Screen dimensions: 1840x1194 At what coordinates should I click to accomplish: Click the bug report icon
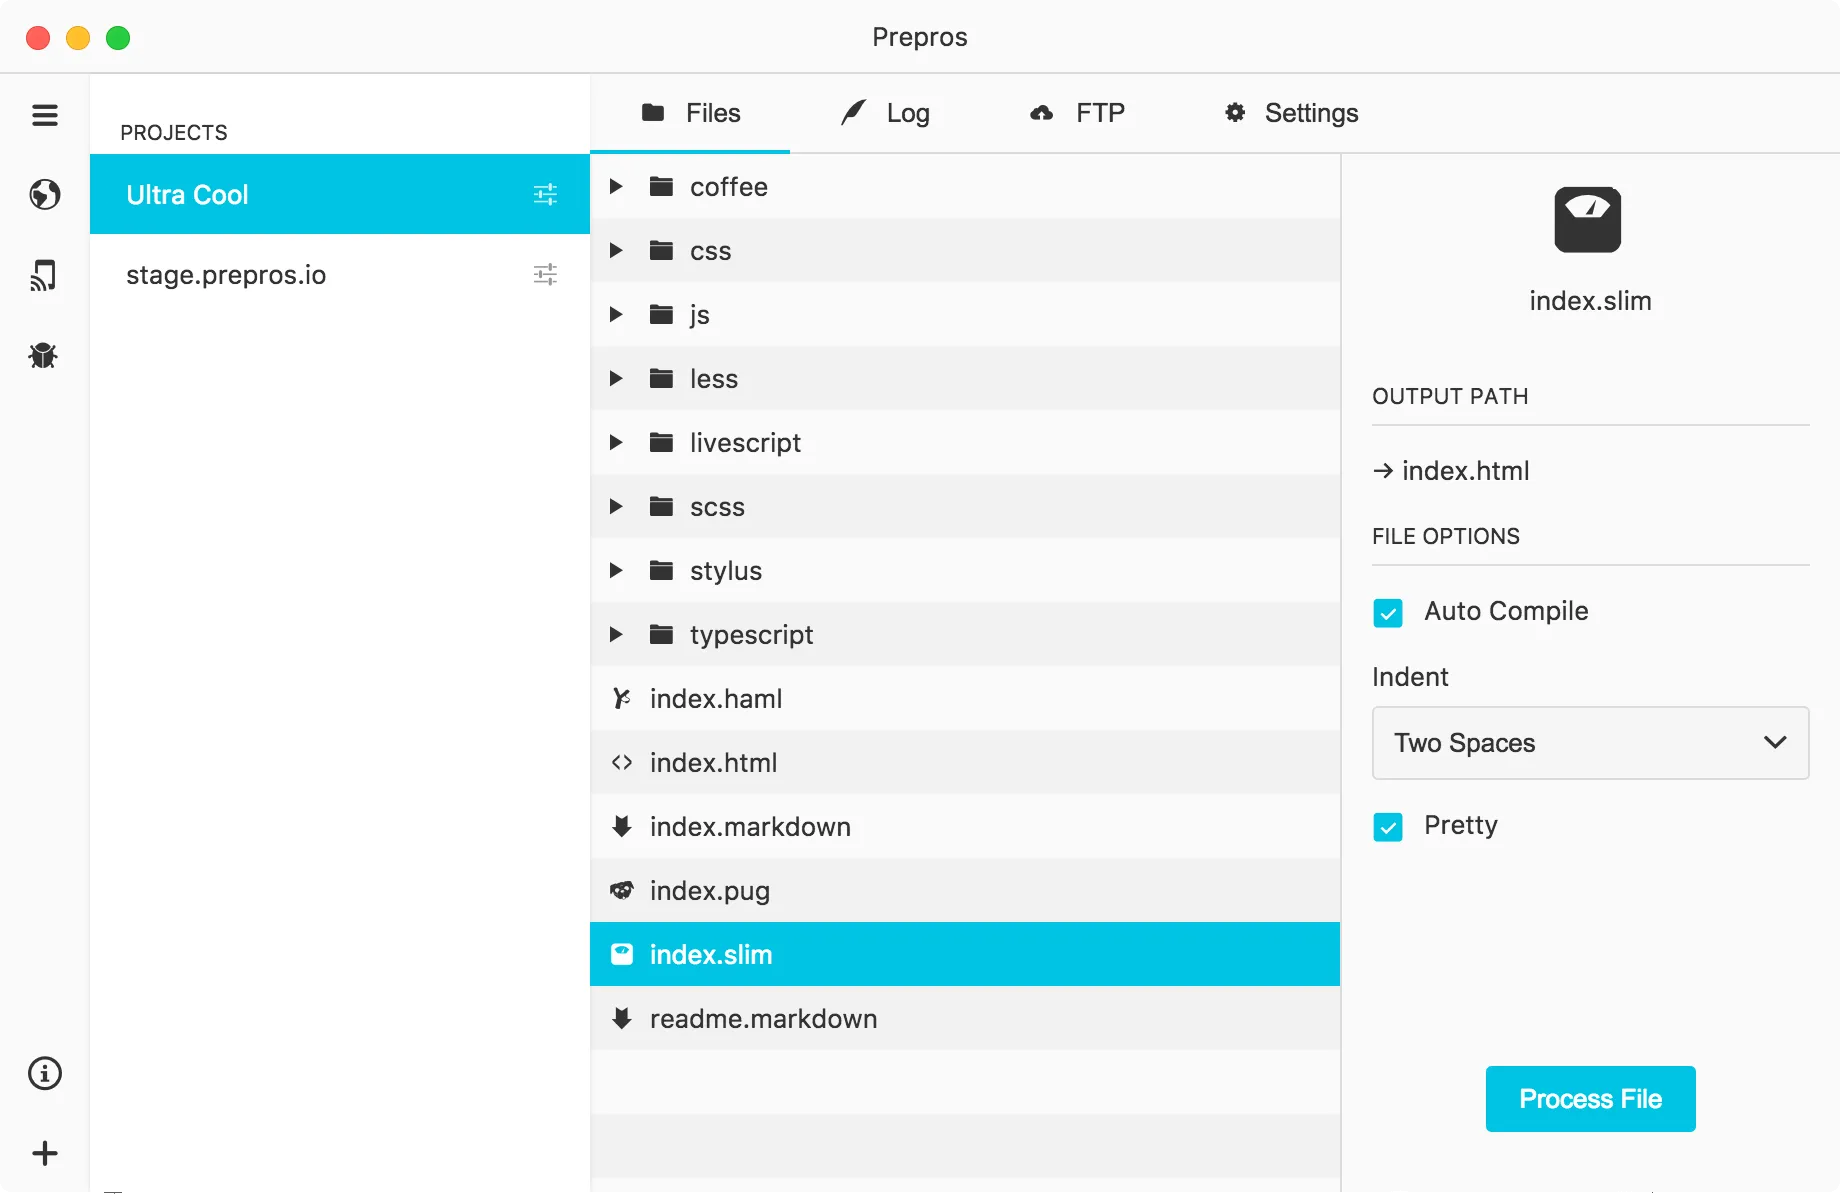43,355
